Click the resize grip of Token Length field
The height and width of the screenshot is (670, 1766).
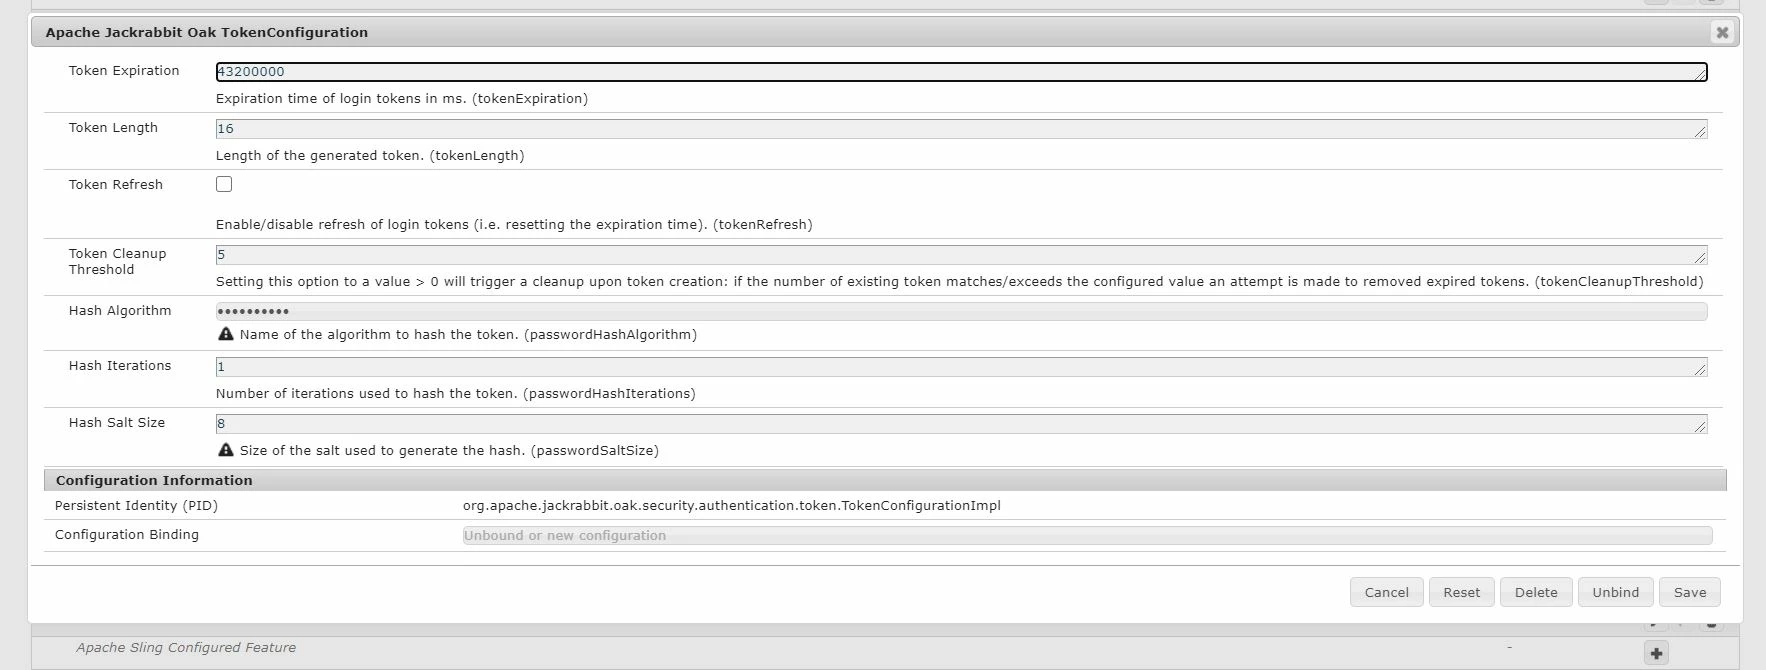pos(1700,132)
